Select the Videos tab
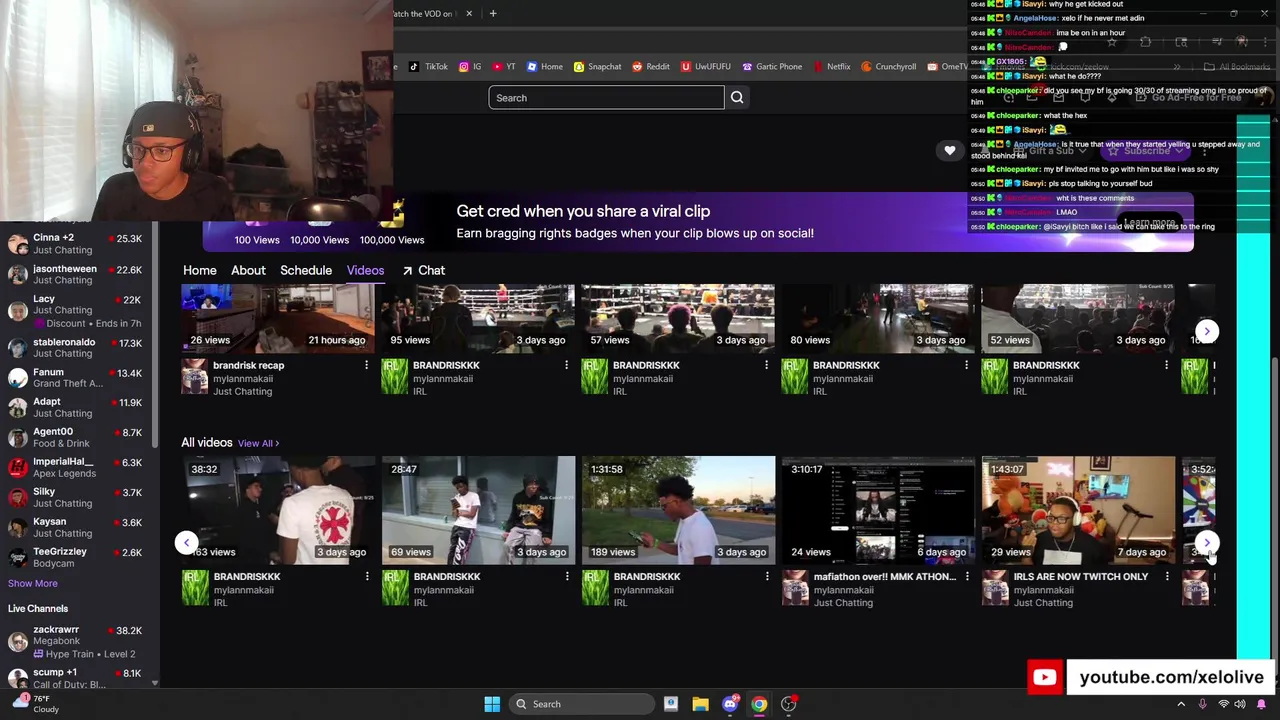 [365, 271]
